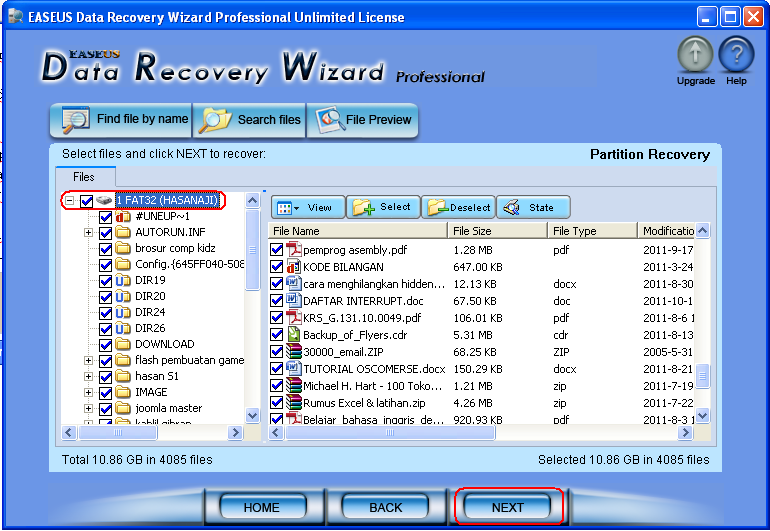
Task: Open Help with the question mark icon
Action: 736,54
